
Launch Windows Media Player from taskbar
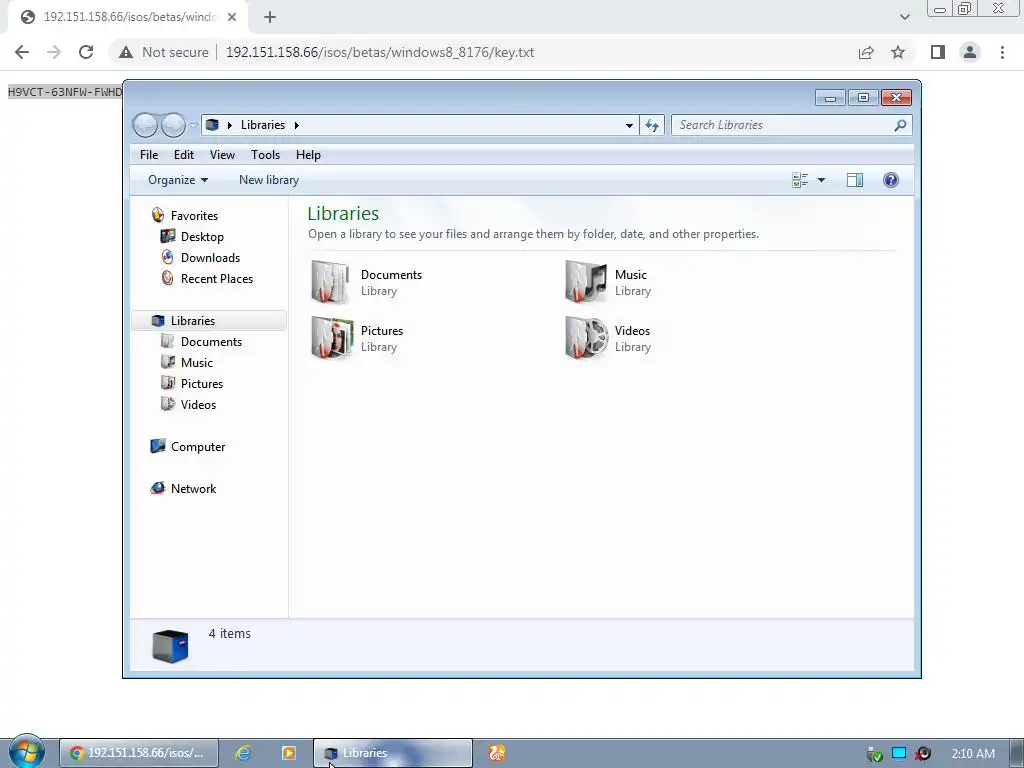tap(289, 753)
